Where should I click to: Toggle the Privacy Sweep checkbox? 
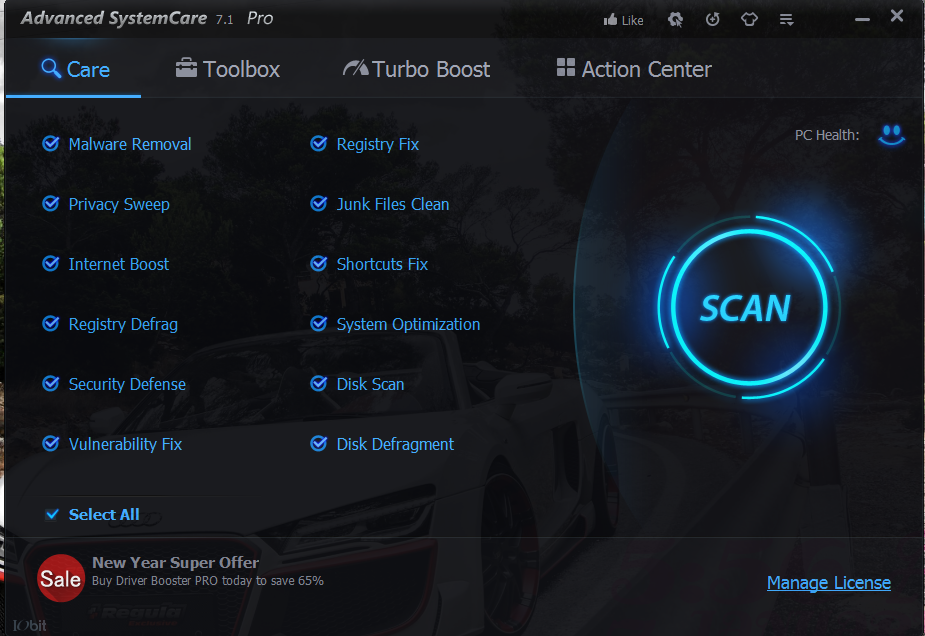[x=51, y=204]
